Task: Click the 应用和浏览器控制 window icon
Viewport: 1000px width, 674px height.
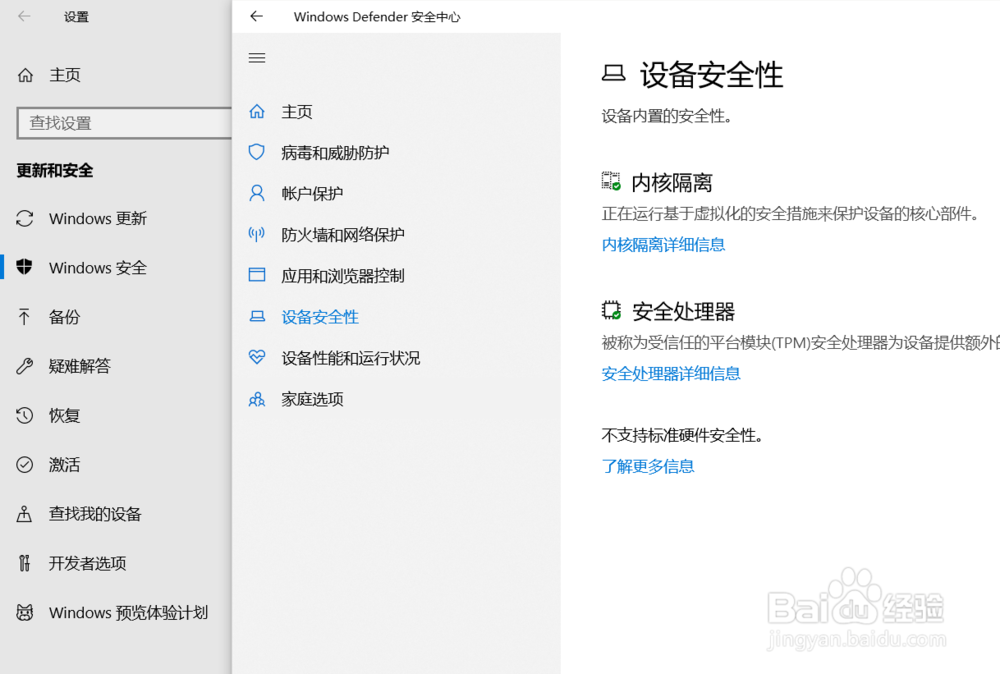Action: pyautogui.click(x=257, y=275)
